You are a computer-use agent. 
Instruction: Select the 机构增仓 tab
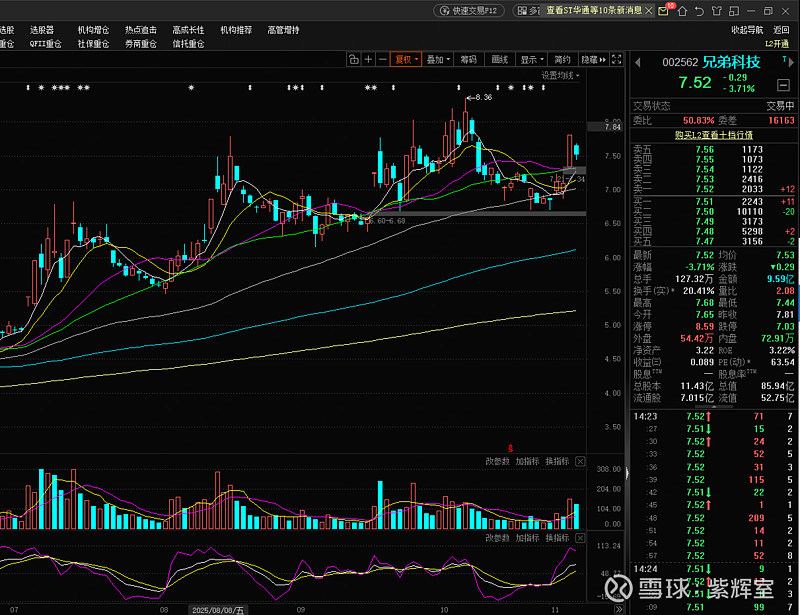pyautogui.click(x=93, y=30)
